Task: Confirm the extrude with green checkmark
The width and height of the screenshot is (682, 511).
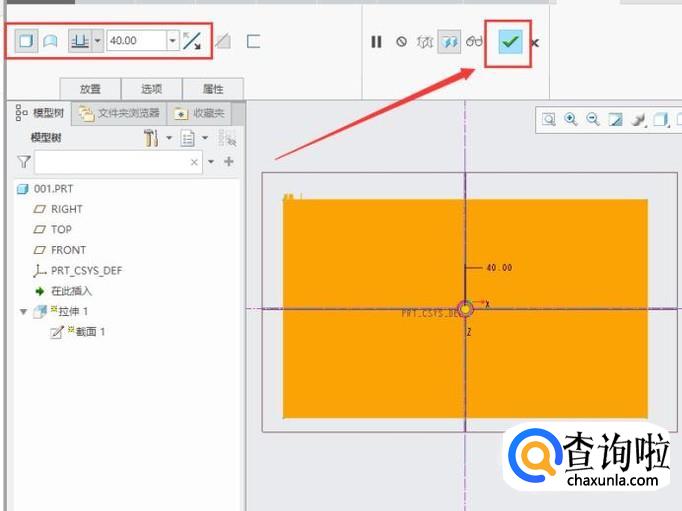Action: click(510, 42)
